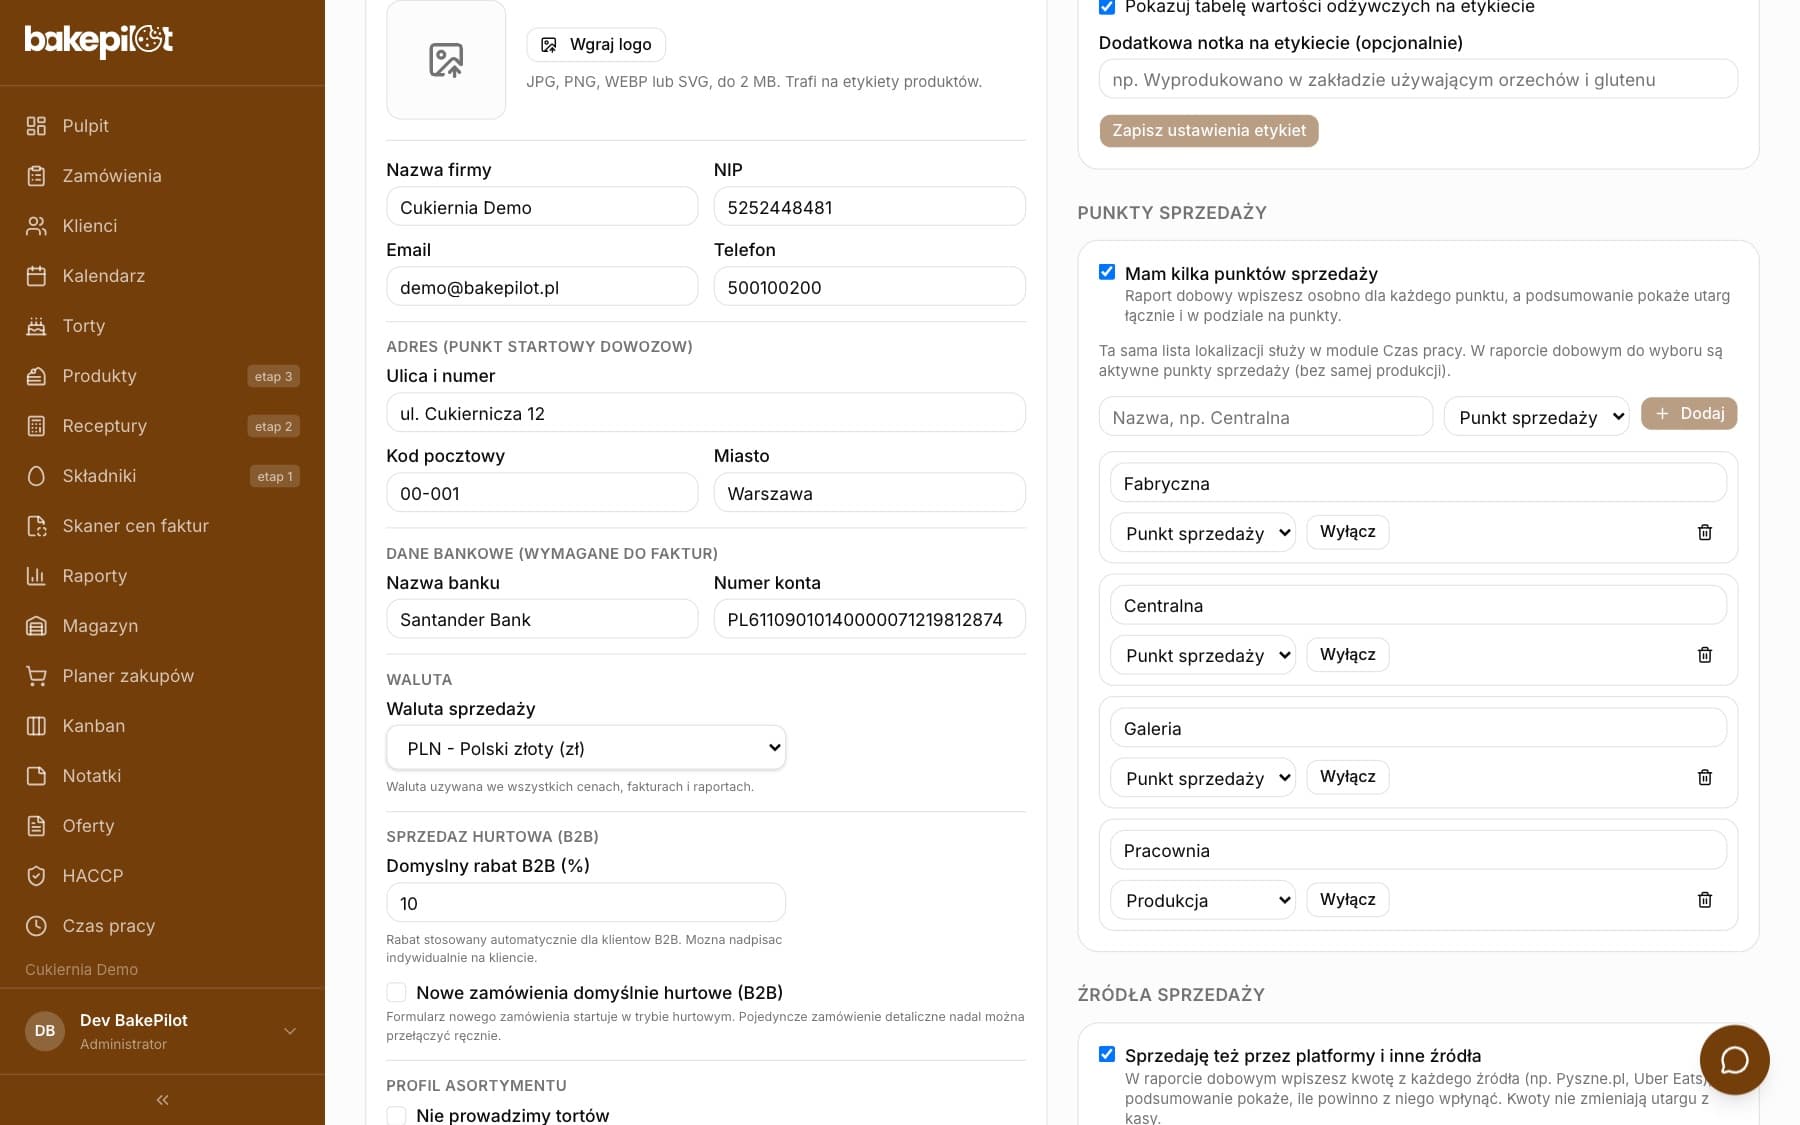
Task: Open the Kanban board icon
Action: point(36,726)
